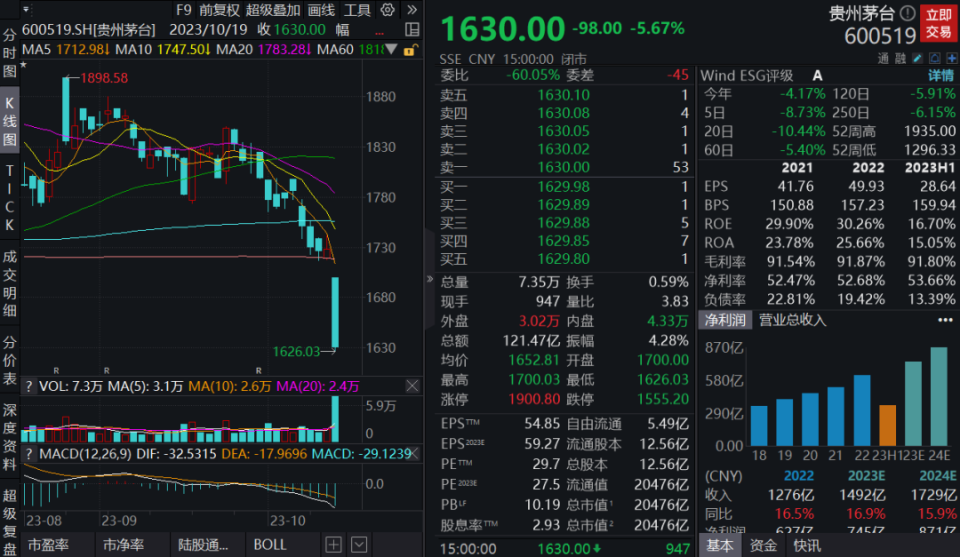
Task: Click the 23H1 orange profit bar
Action: click(x=887, y=425)
